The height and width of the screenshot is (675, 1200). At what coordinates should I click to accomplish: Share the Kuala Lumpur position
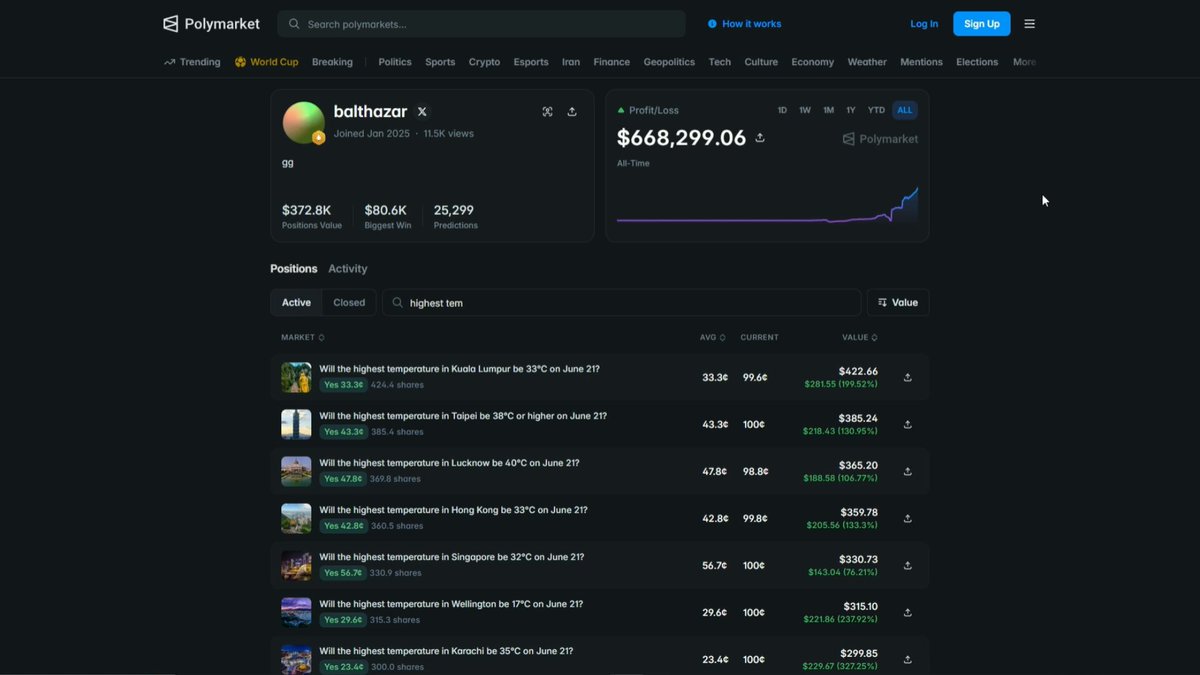908,378
